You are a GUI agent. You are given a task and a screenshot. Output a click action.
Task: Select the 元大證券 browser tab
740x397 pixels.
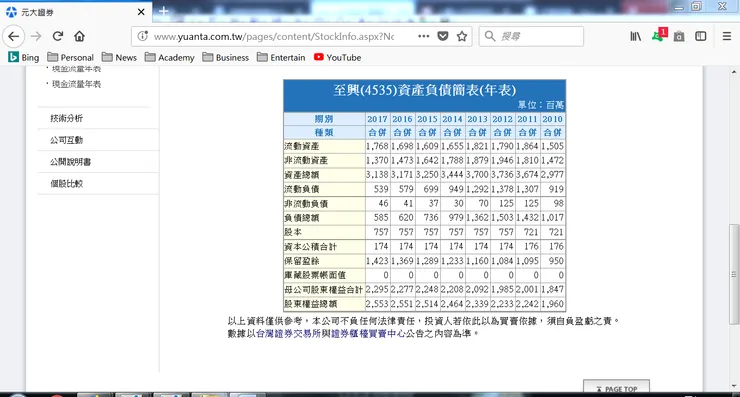[76, 12]
